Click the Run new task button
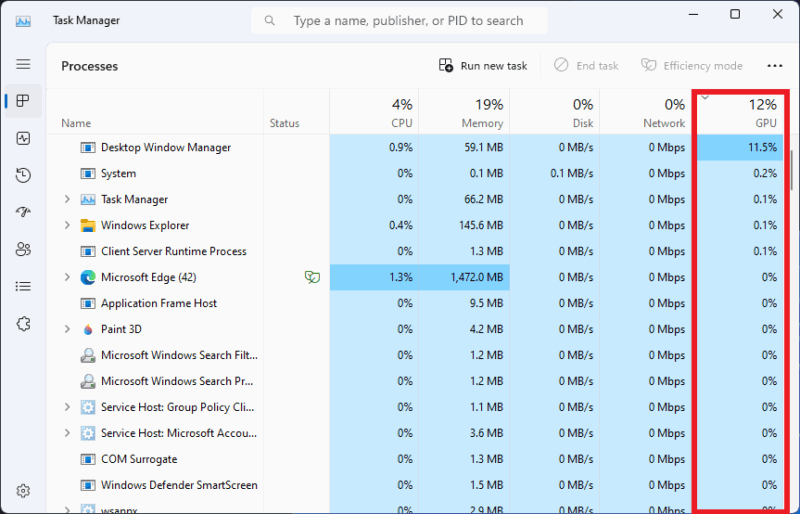 point(483,66)
